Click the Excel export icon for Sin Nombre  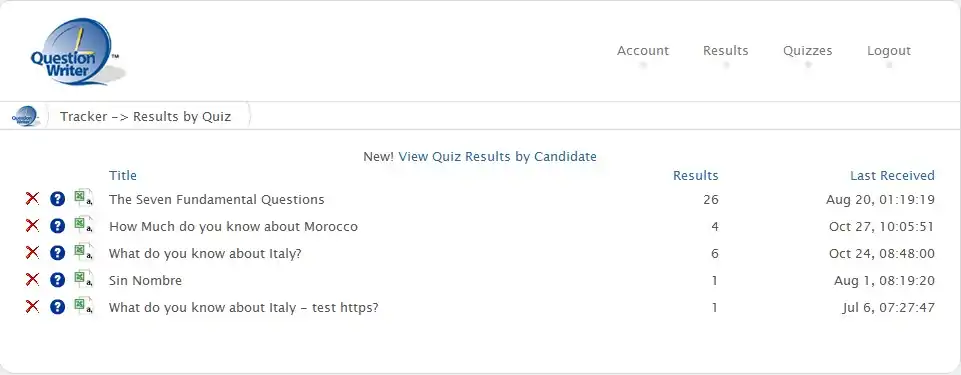83,279
